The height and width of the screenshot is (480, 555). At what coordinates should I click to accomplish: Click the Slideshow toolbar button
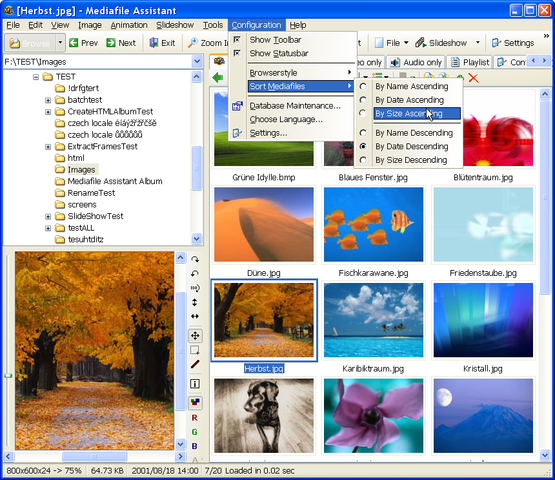(x=441, y=43)
